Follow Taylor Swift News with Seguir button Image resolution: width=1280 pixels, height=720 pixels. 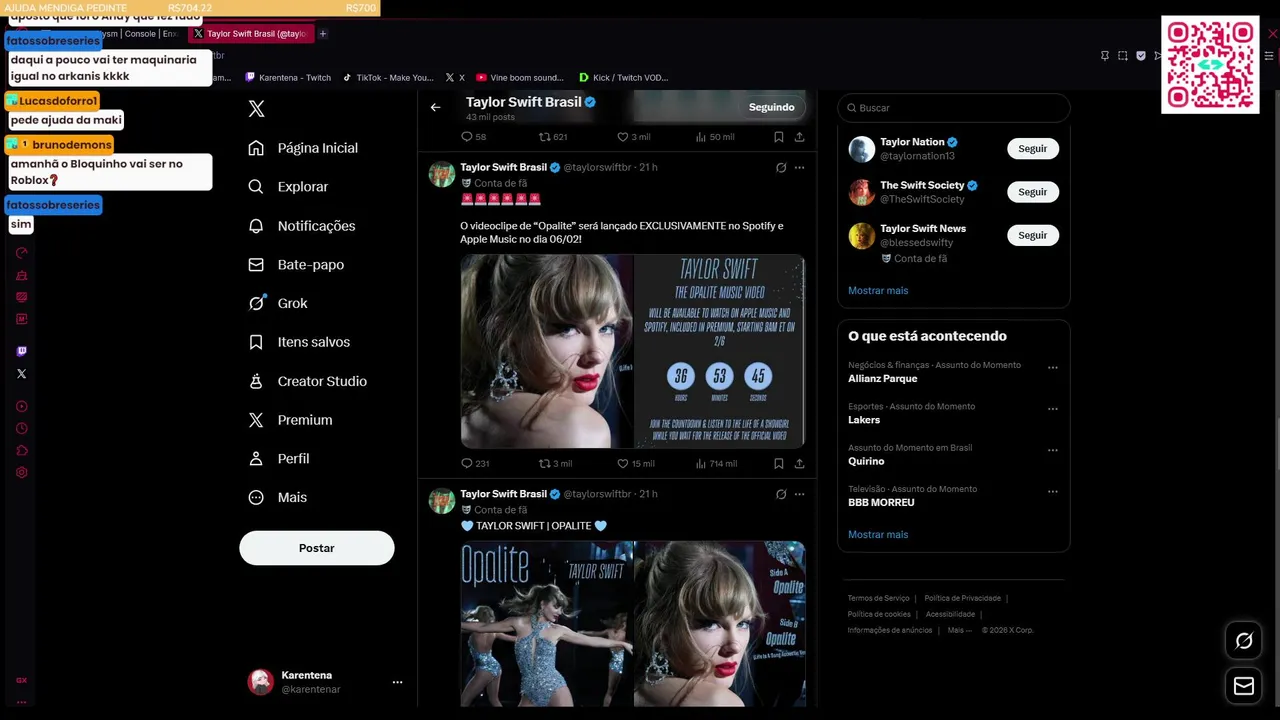(x=1033, y=235)
